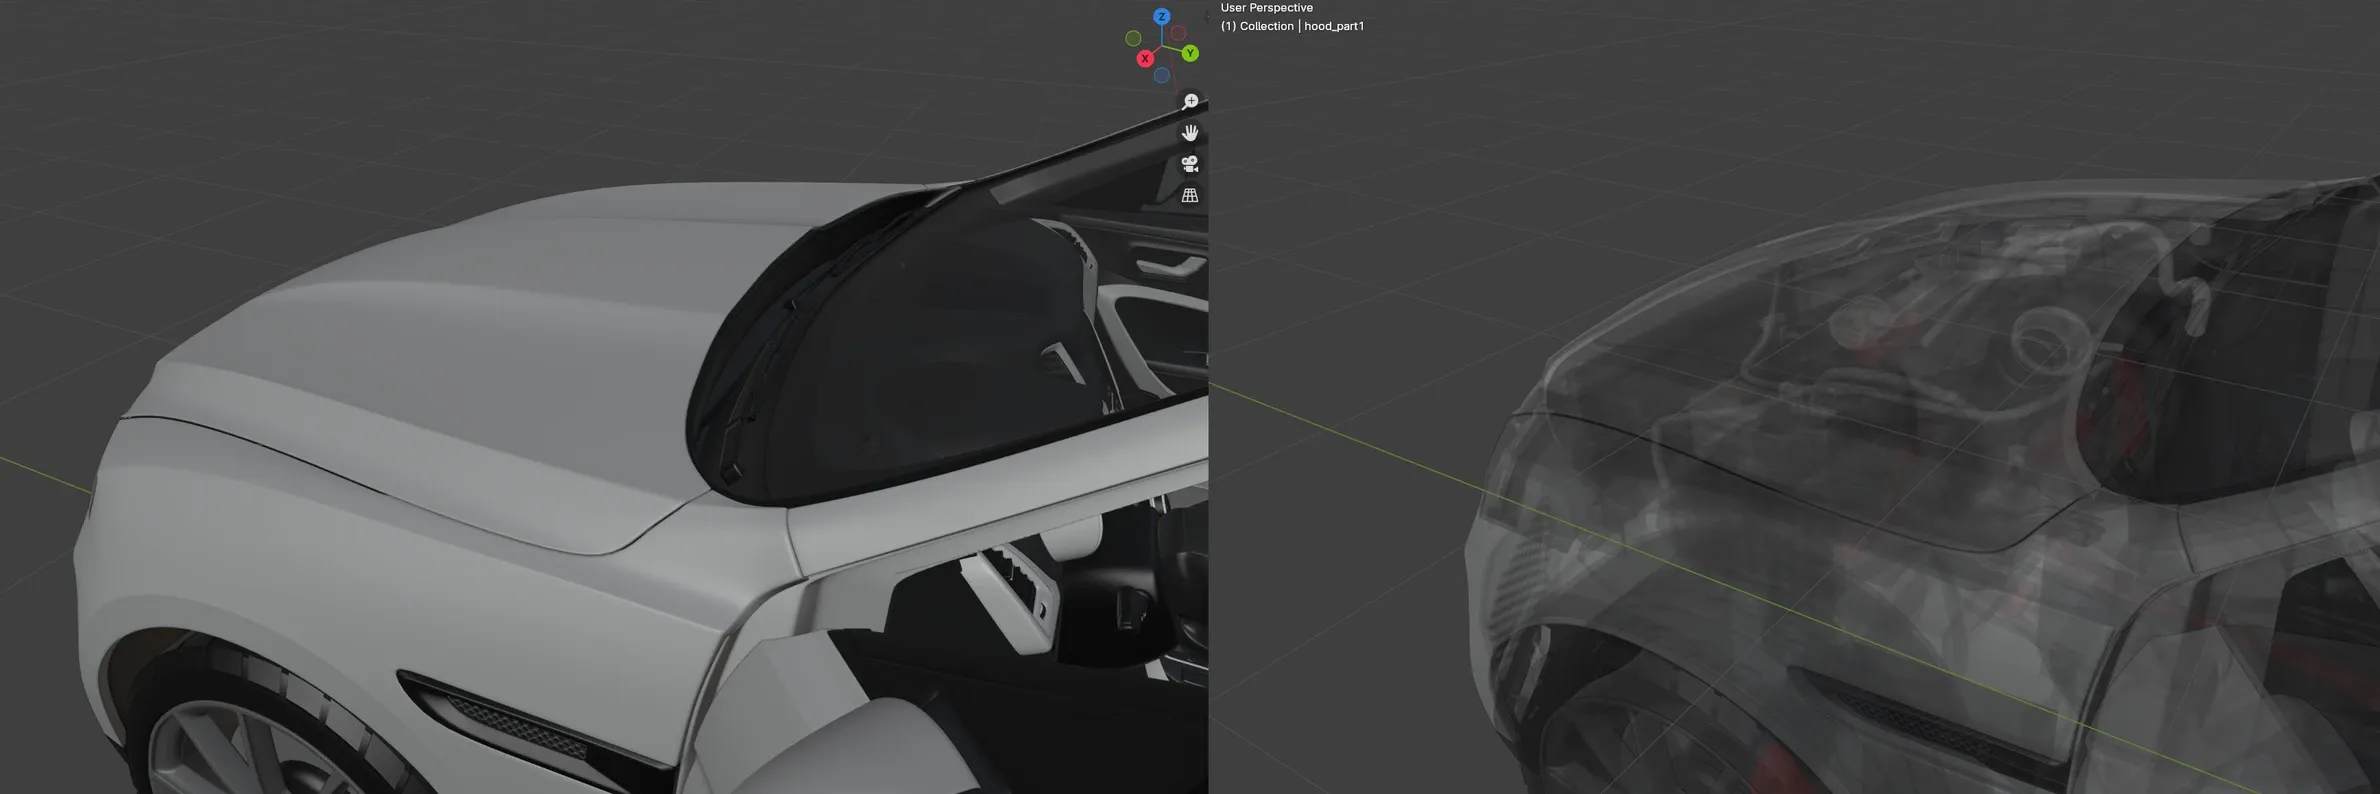Image resolution: width=2380 pixels, height=794 pixels.
Task: Click the unlabeled dim red gizmo circle
Action: point(1178,33)
